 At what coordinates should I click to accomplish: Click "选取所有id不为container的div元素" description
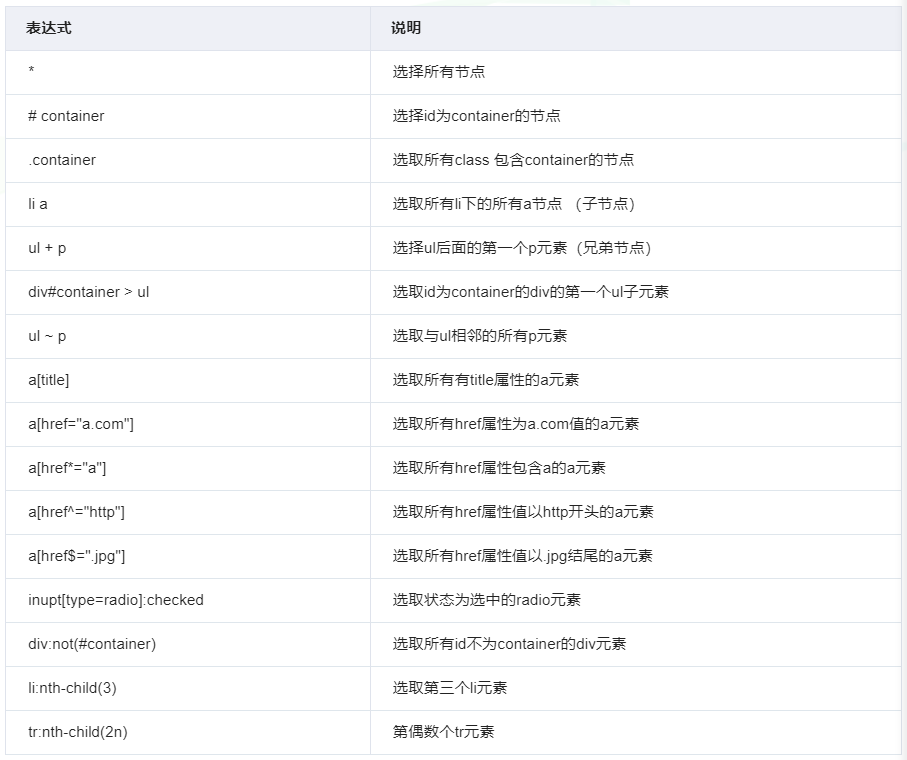coord(509,644)
